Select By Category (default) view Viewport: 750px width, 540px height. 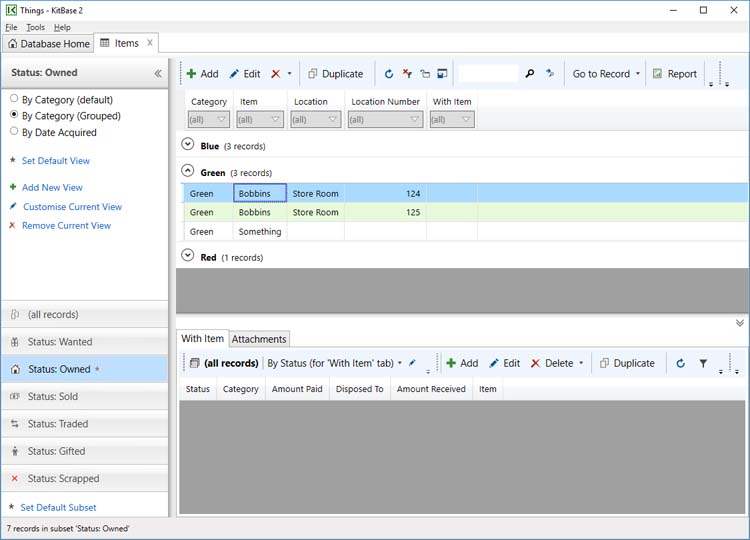[61, 99]
